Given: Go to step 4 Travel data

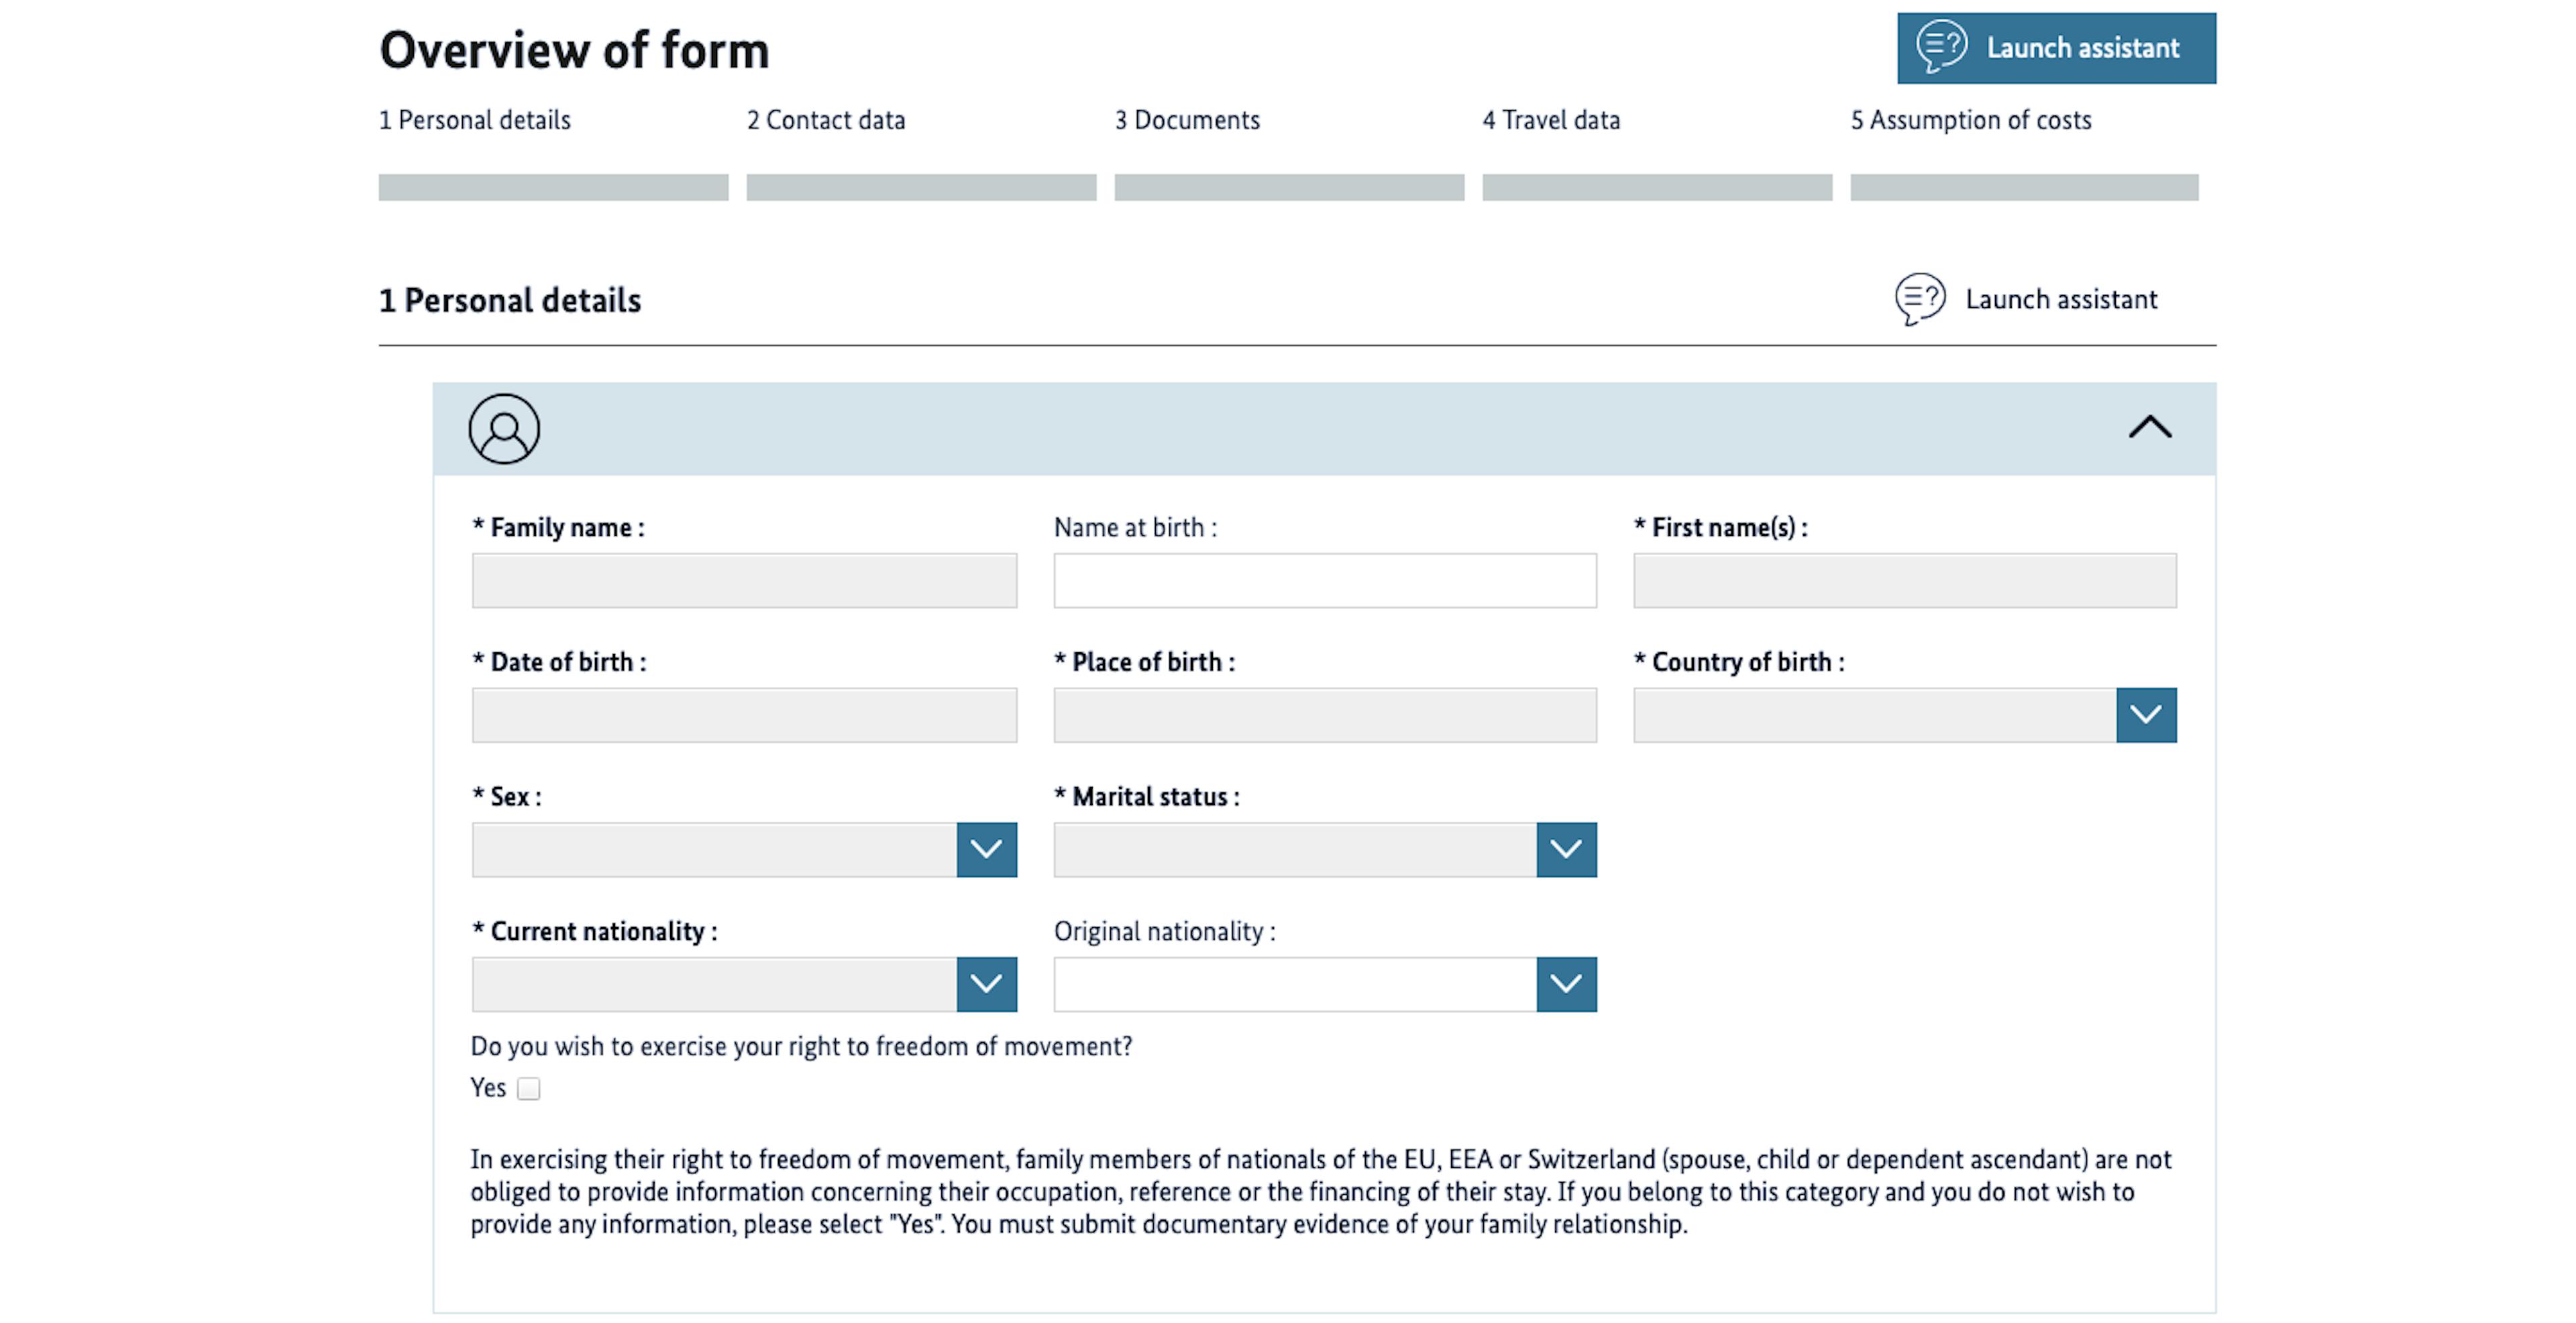Looking at the screenshot, I should pyautogui.click(x=1551, y=120).
